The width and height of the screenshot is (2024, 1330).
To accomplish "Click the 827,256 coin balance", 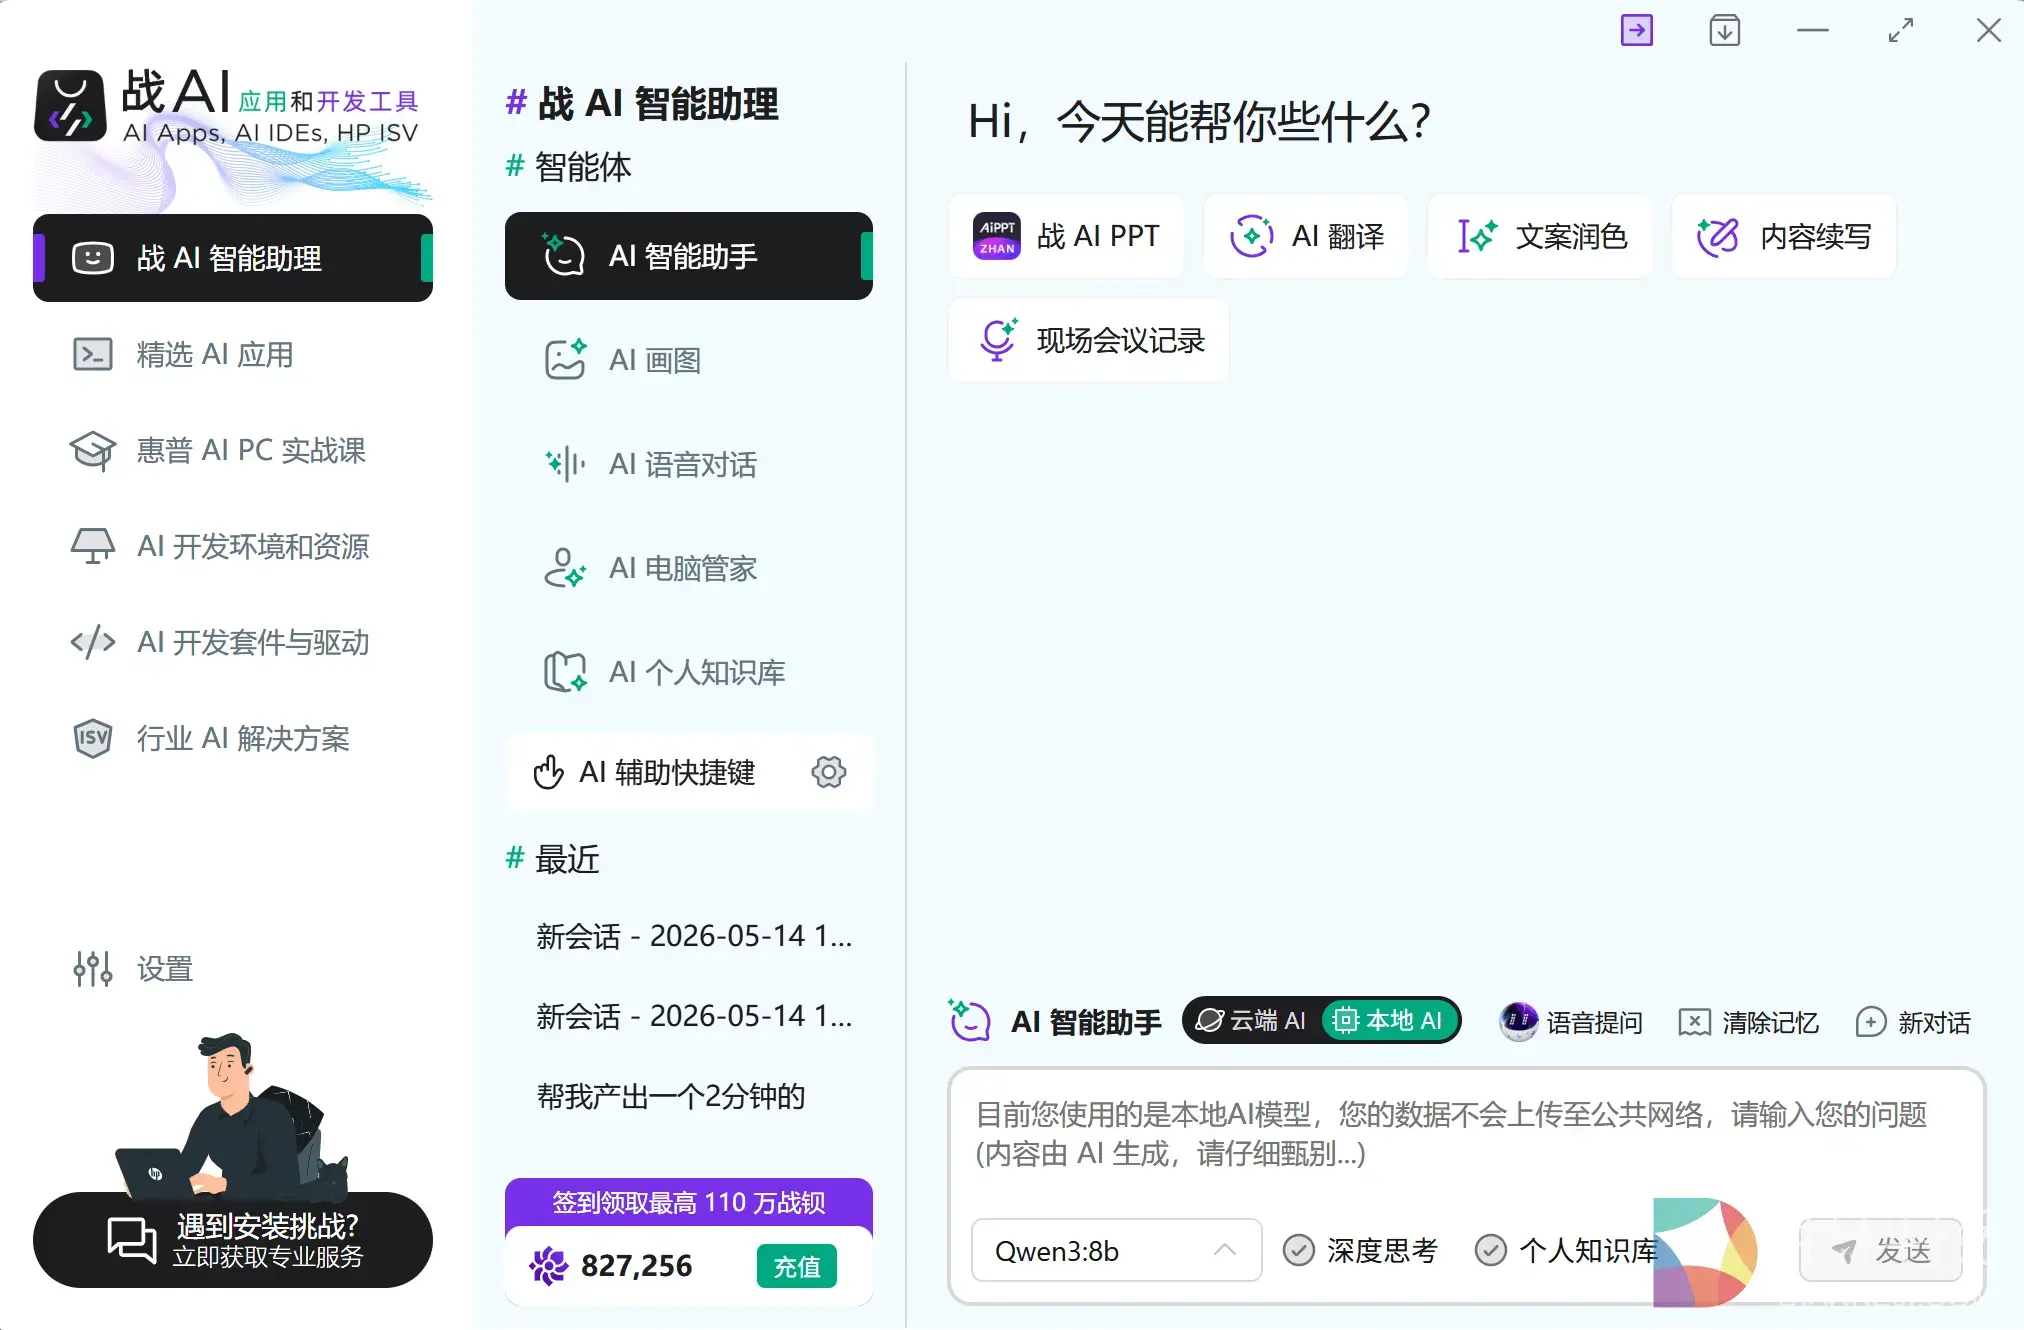I will (x=636, y=1266).
